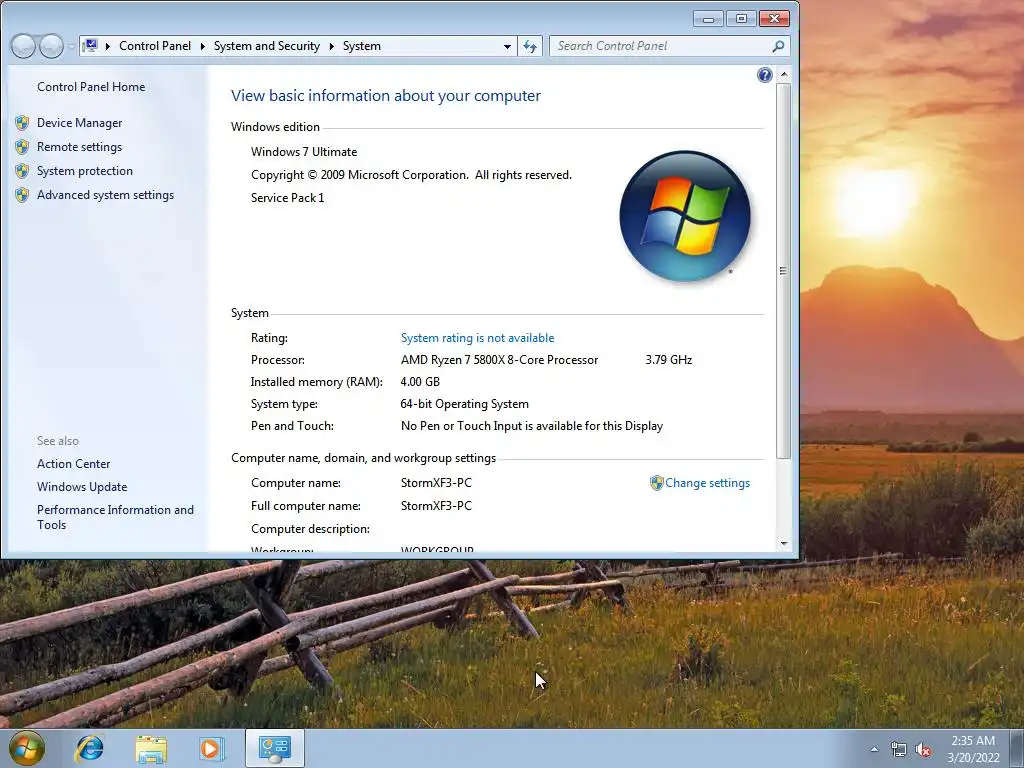Click the Change settings link
Screen dimensions: 1024x768
pyautogui.click(x=707, y=483)
